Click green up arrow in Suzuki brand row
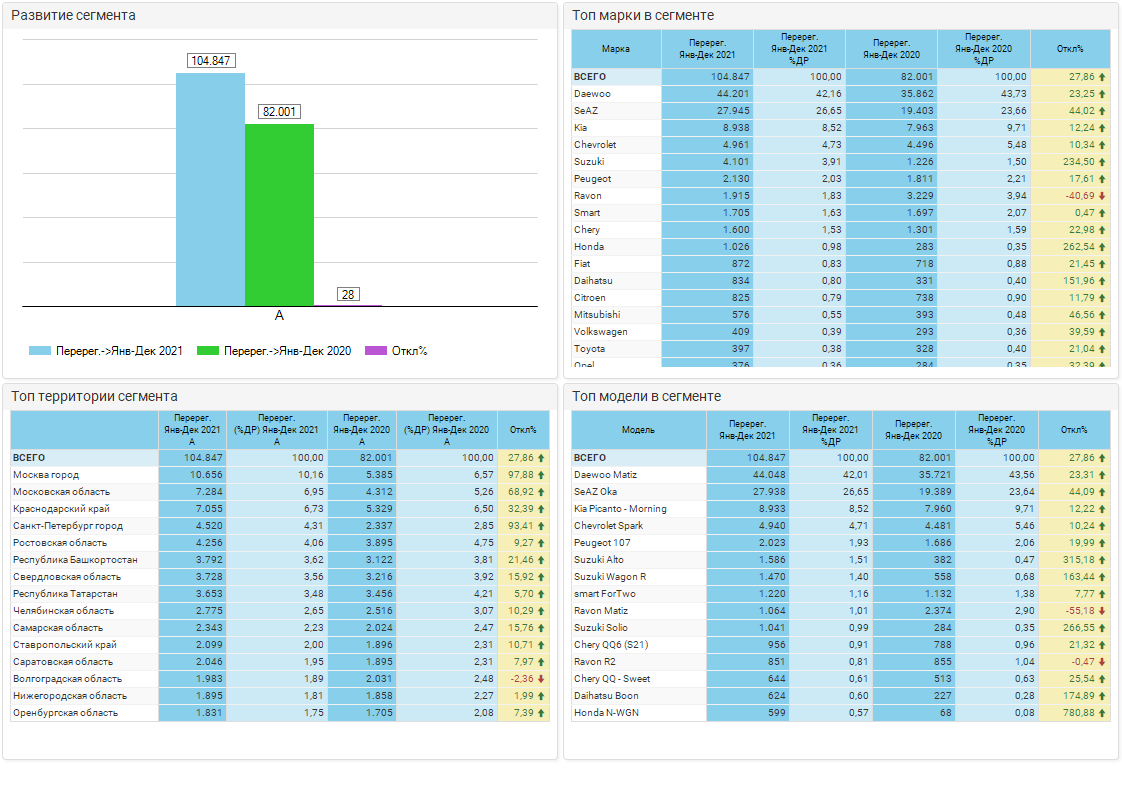 point(1102,162)
